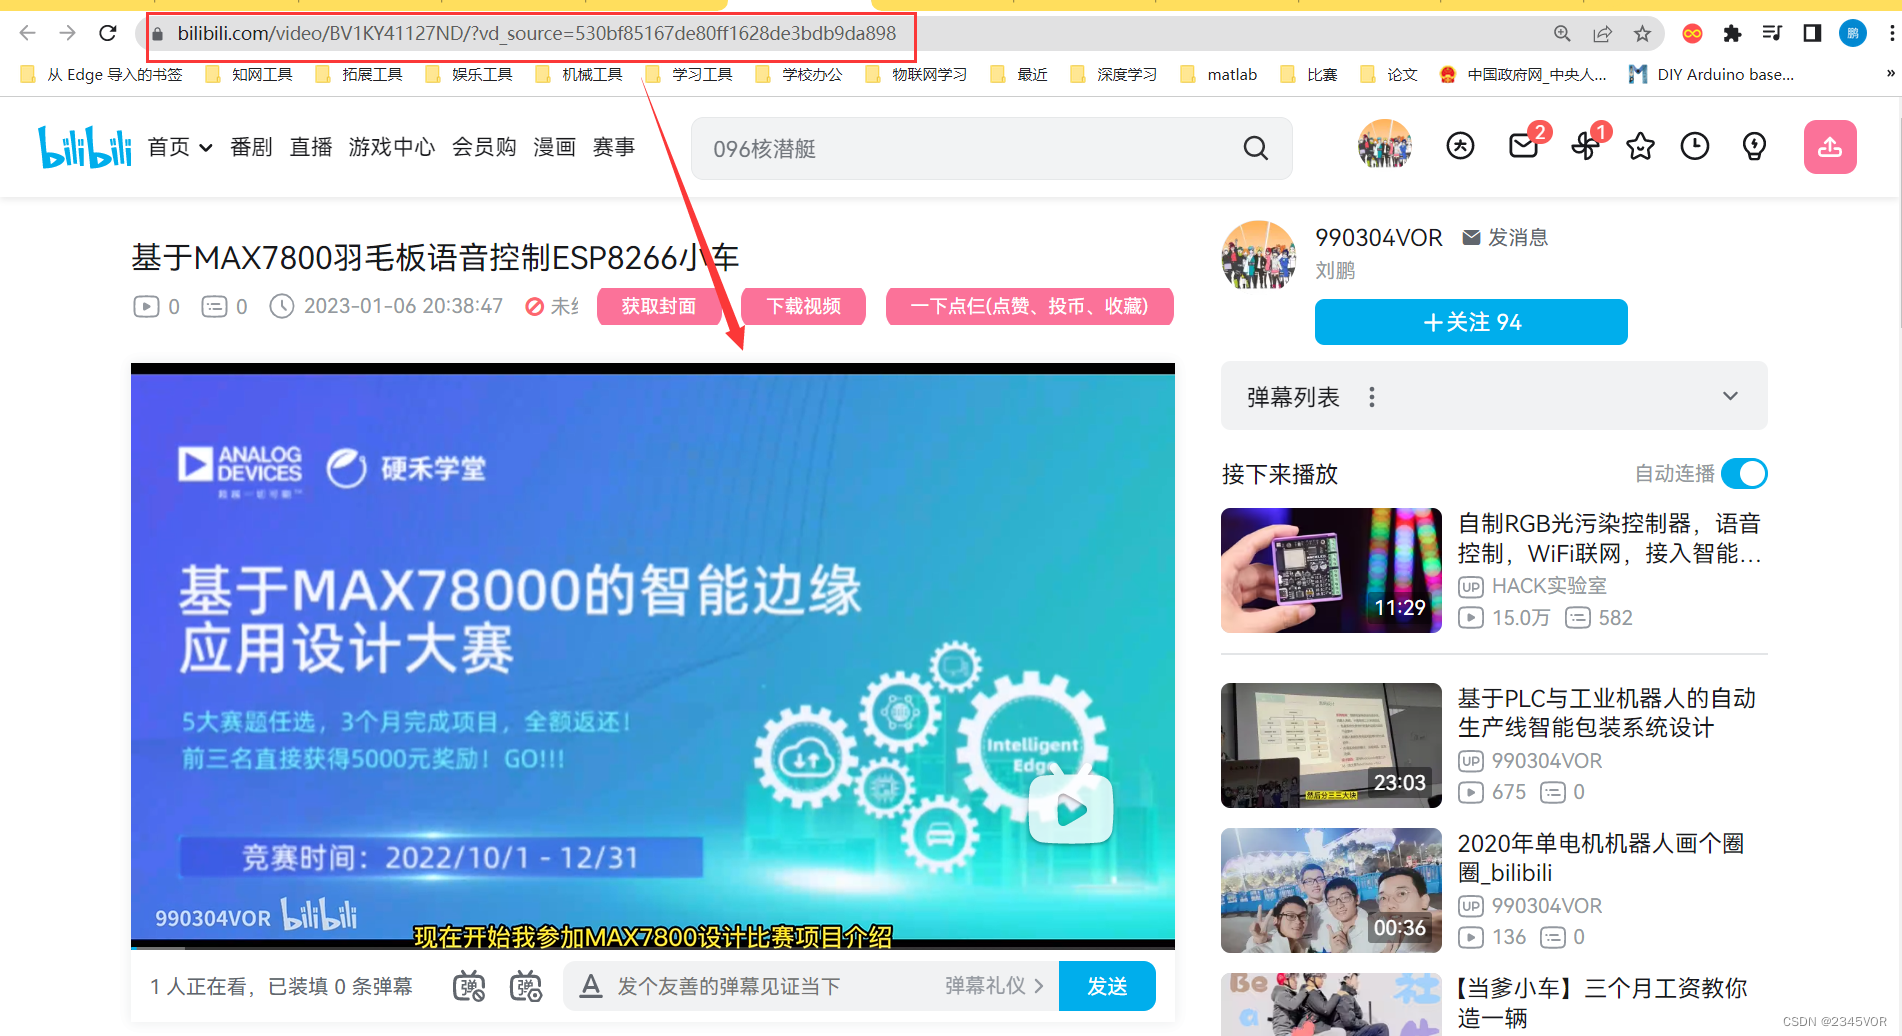This screenshot has height=1036, width=1902.
Task: Bookmark this page with the address bar star
Action: [x=1642, y=34]
